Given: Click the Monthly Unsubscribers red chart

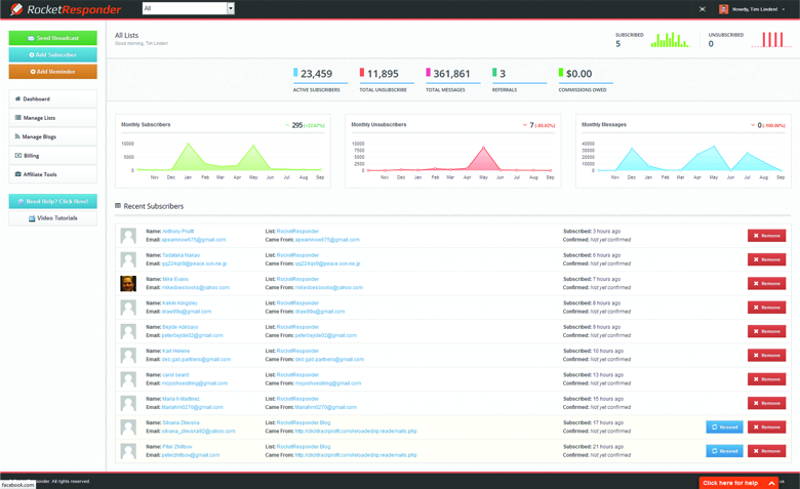Looking at the screenshot, I should (x=453, y=159).
